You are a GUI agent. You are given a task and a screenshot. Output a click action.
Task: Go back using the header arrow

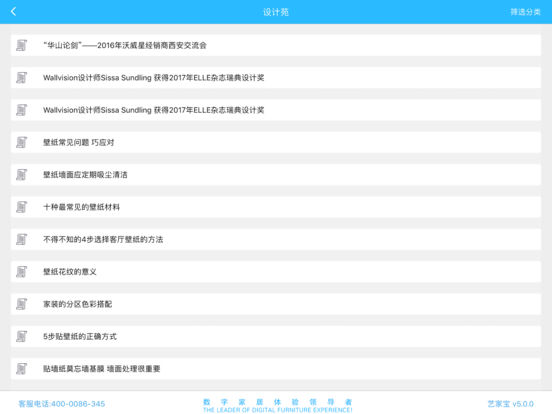13,12
